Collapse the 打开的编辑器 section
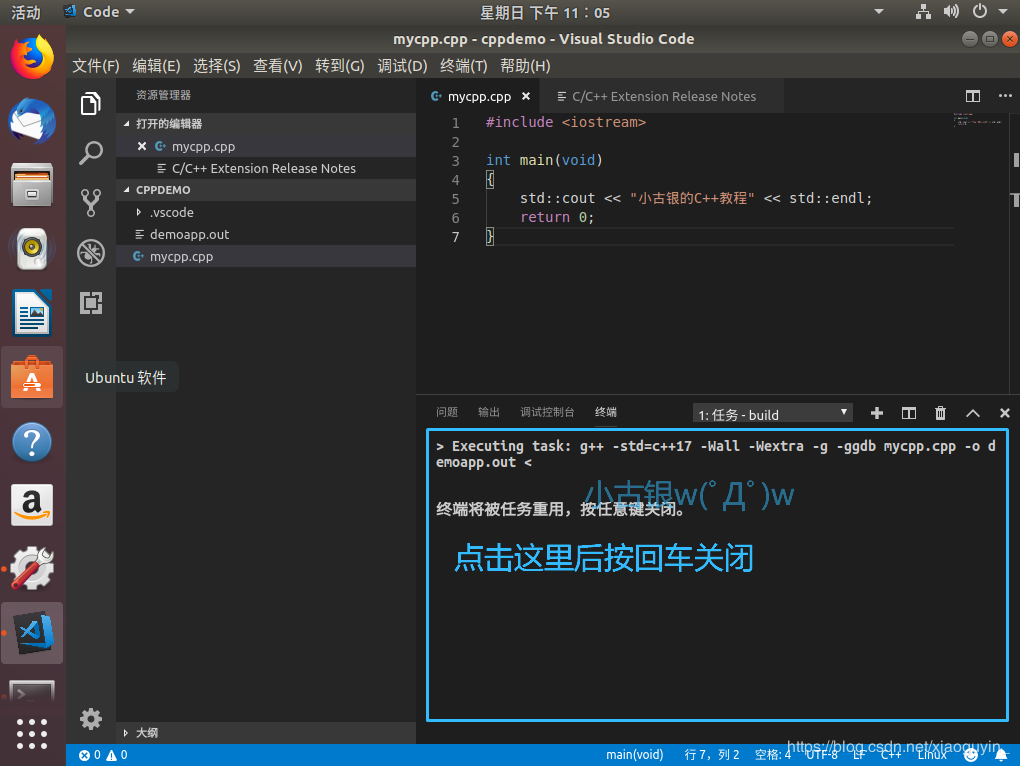This screenshot has height=766, width=1020. click(x=126, y=124)
